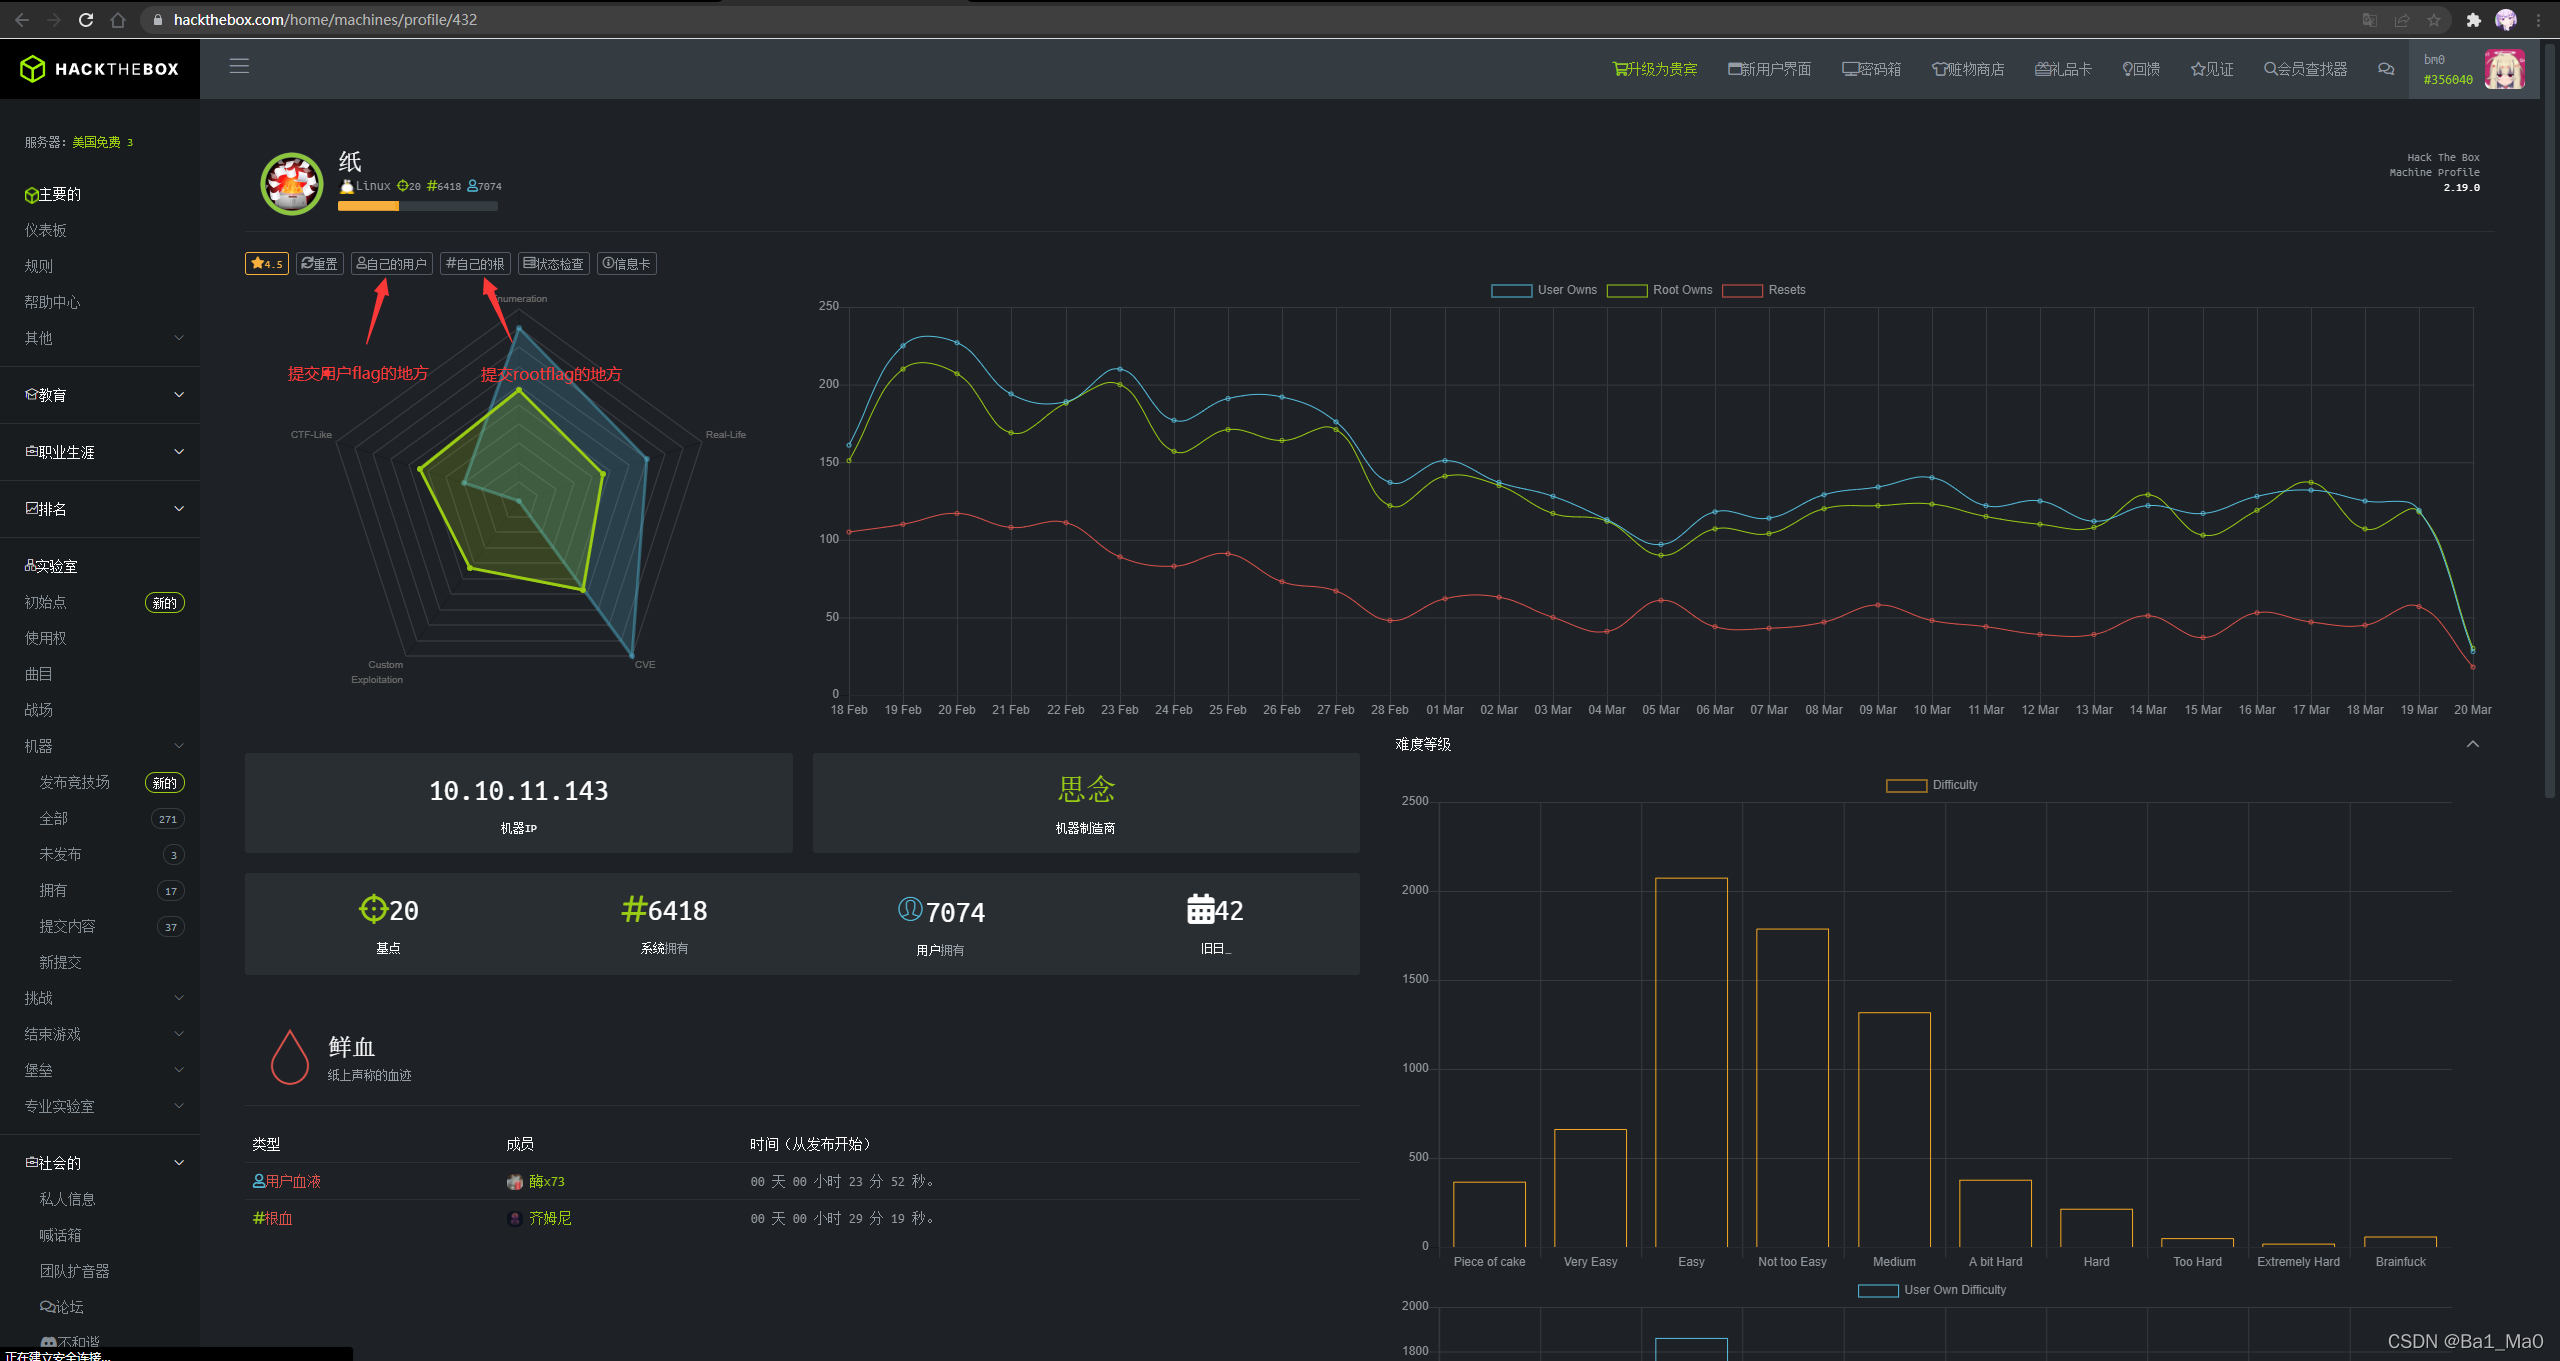Open browser extensions puzzle icon
This screenshot has height=1361, width=2560.
2474,20
